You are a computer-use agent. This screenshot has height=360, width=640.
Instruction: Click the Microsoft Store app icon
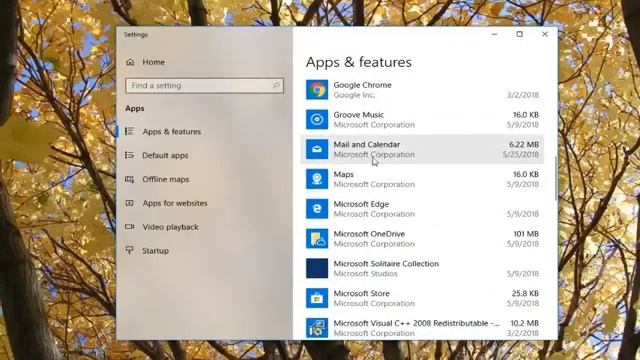[x=317, y=298]
